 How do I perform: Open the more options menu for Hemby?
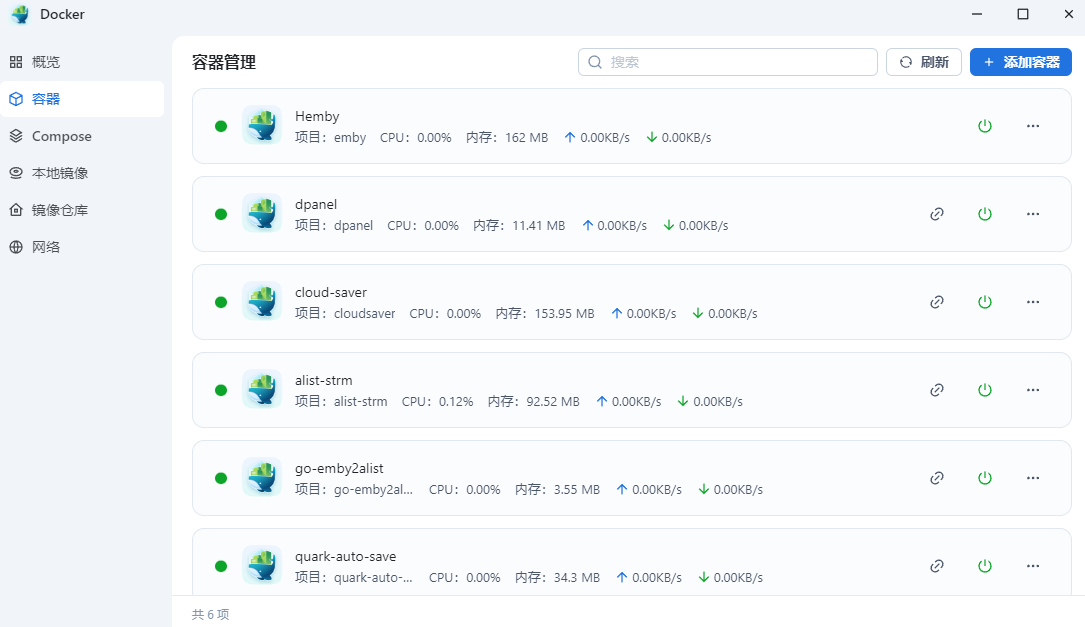pos(1033,126)
